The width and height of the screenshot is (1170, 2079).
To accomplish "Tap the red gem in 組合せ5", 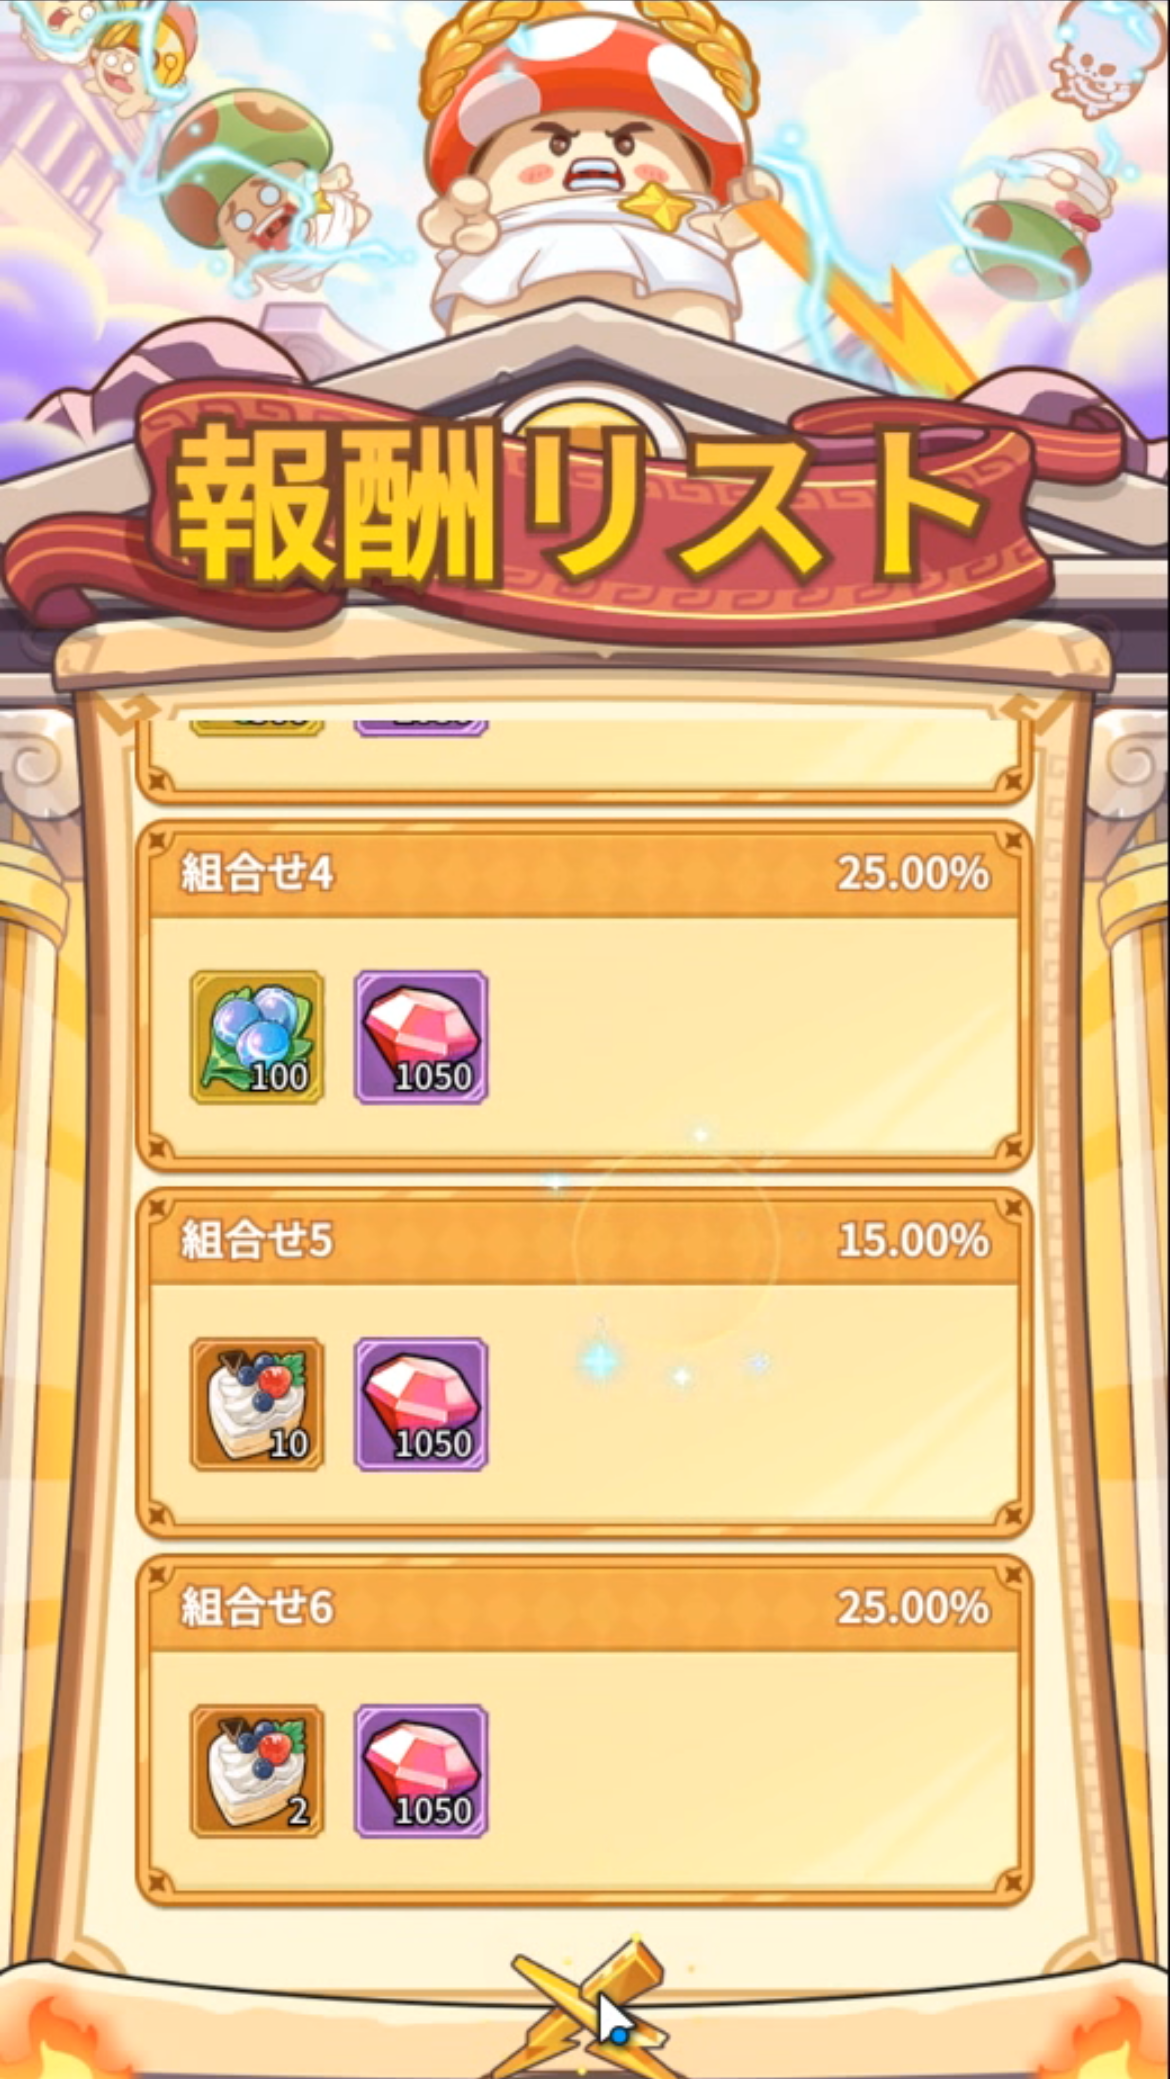I will [x=421, y=1404].
